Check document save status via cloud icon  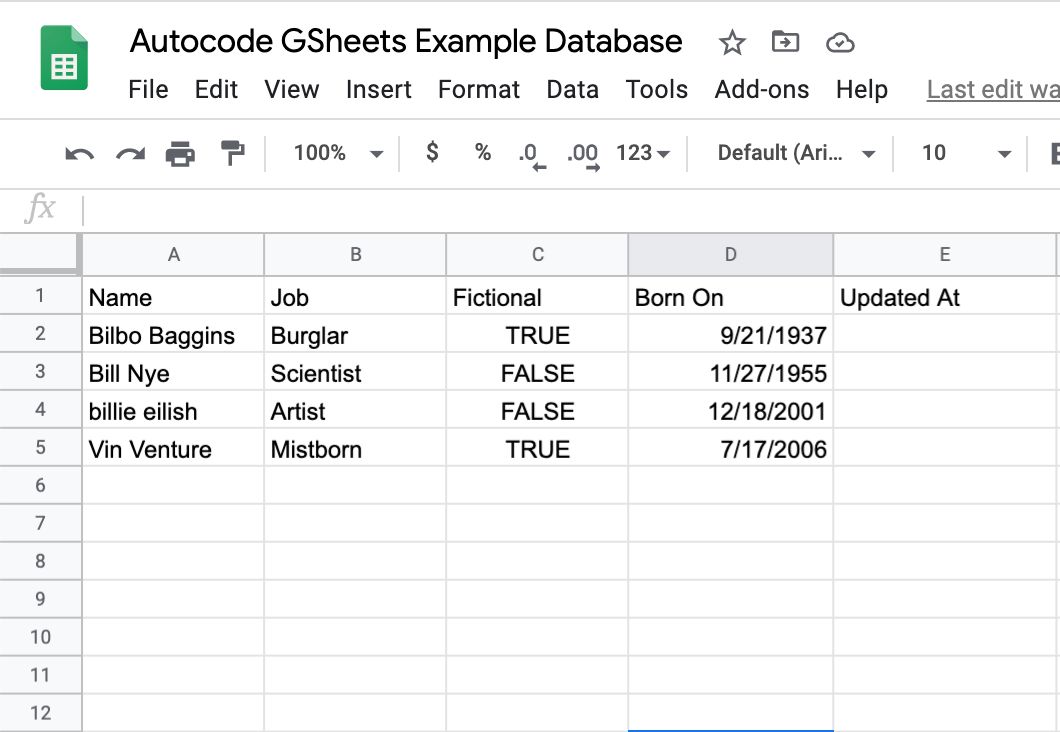[x=840, y=42]
